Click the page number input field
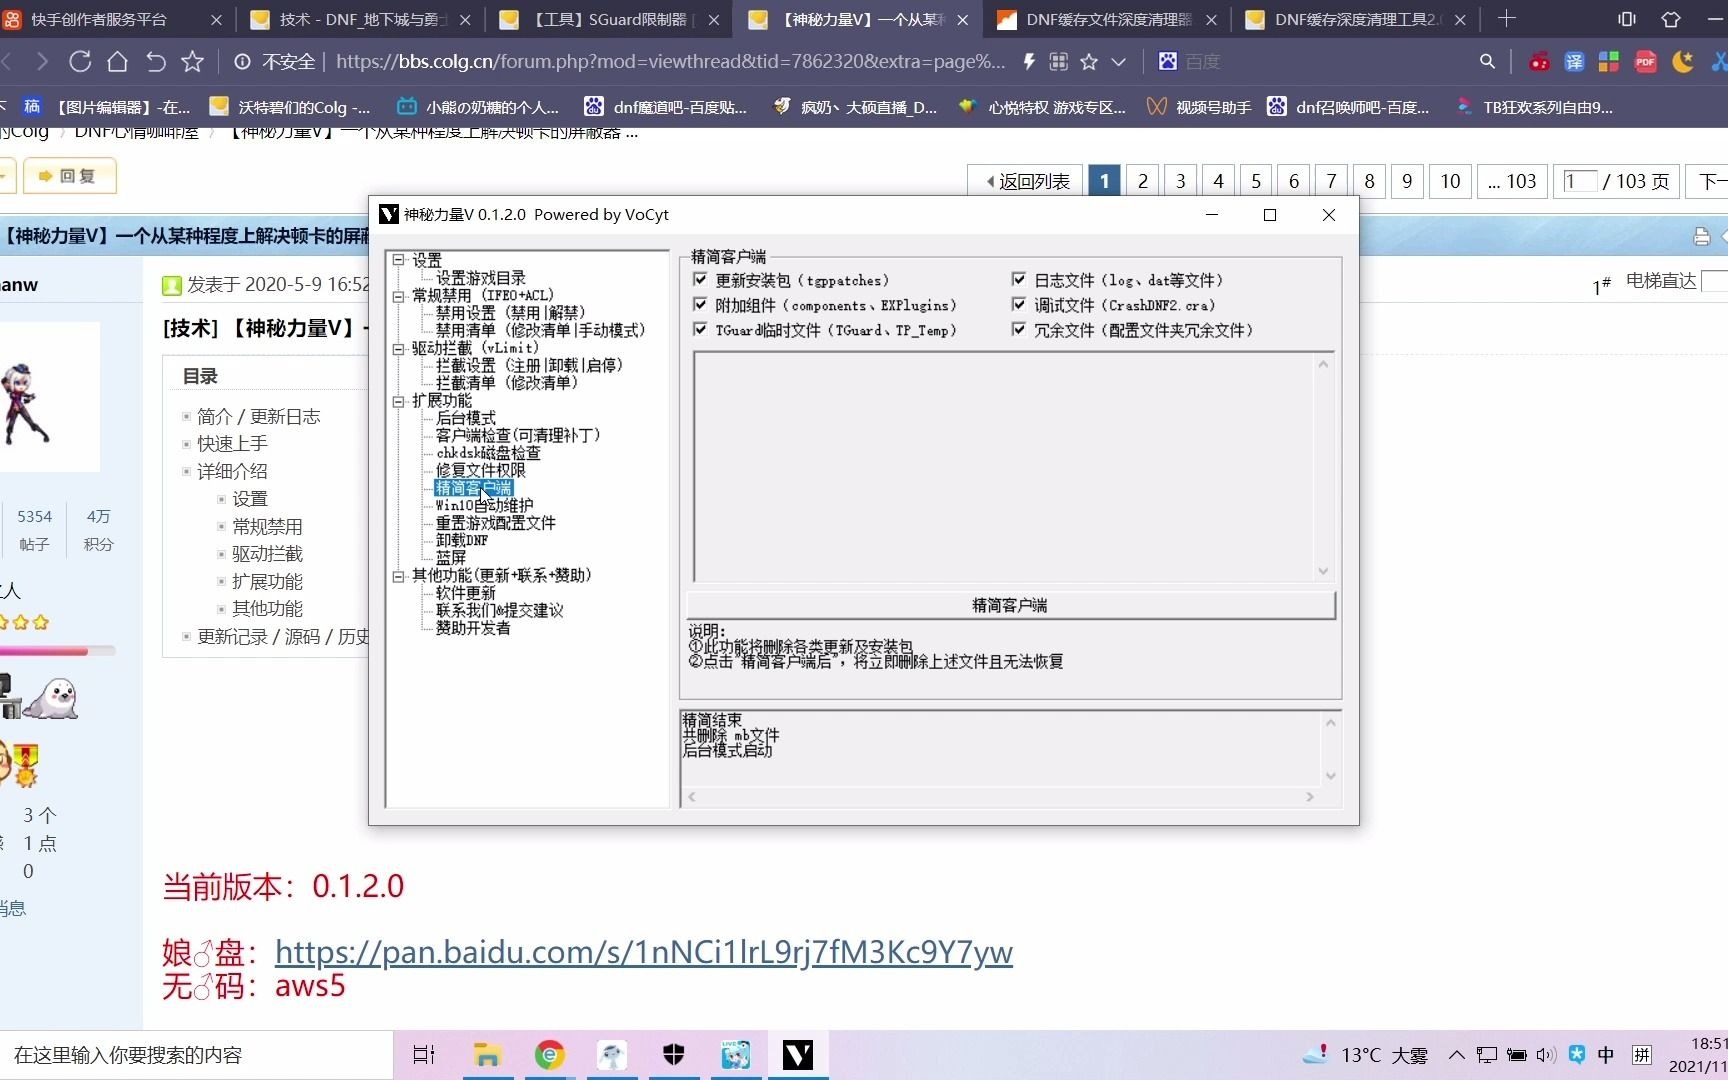This screenshot has width=1728, height=1080. point(1579,181)
